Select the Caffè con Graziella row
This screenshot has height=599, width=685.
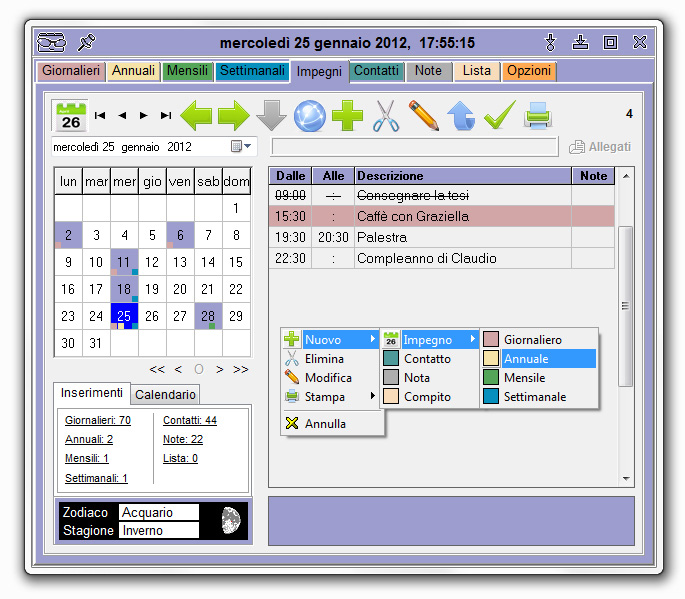coord(442,216)
